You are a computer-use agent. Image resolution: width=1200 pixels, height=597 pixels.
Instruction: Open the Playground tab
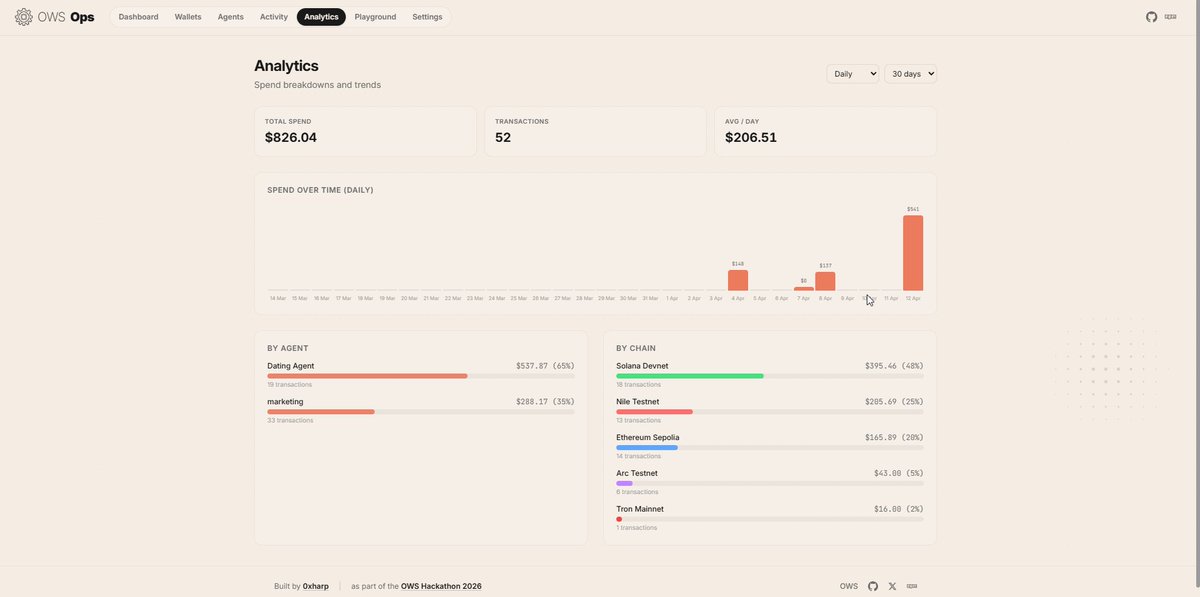pyautogui.click(x=375, y=17)
